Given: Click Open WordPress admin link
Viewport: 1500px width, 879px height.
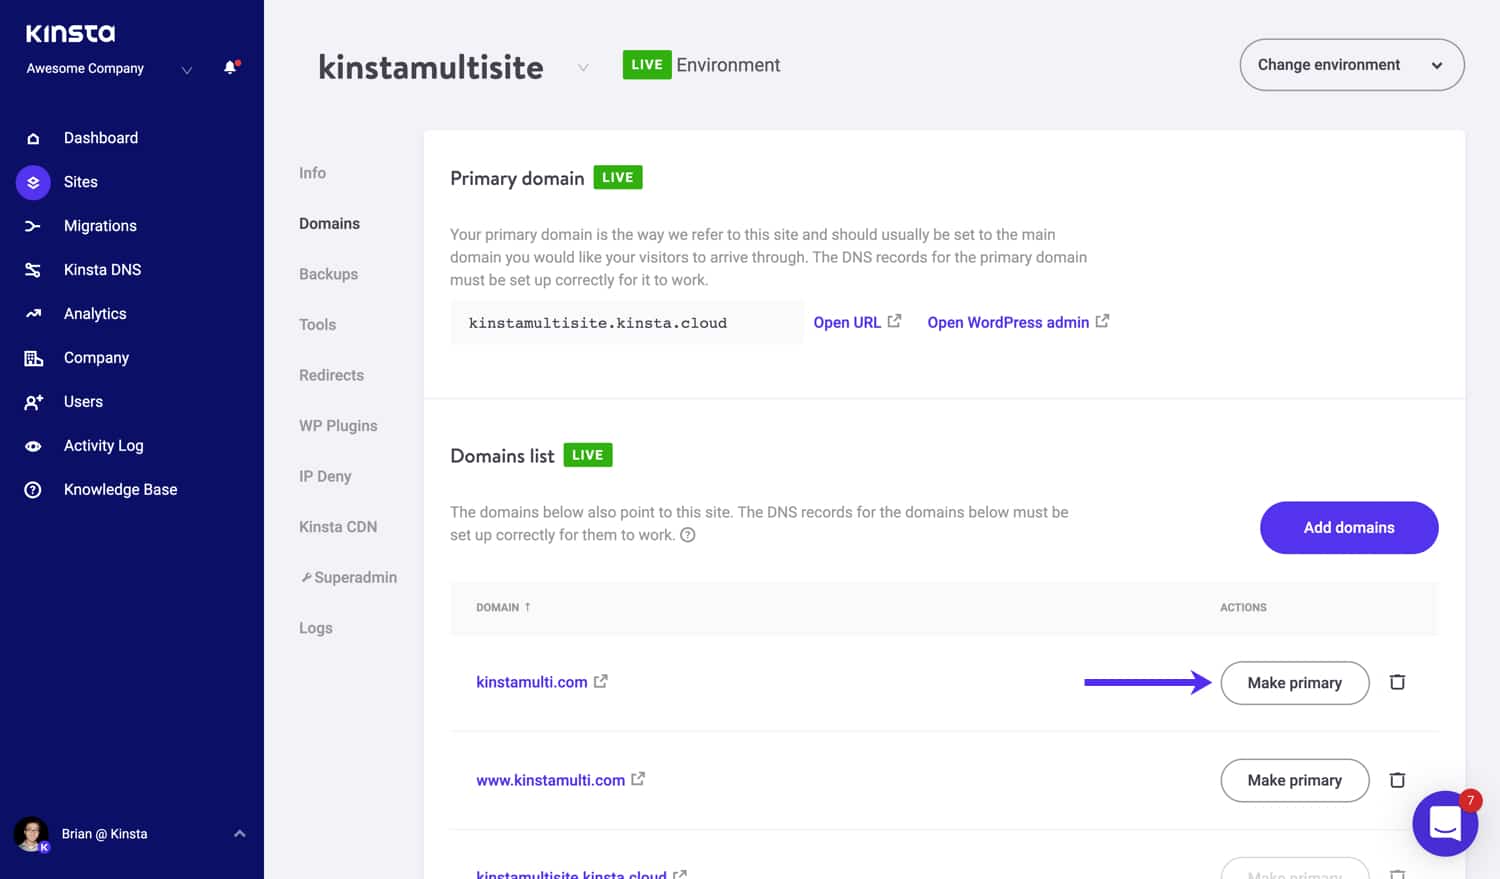Looking at the screenshot, I should click(1008, 322).
